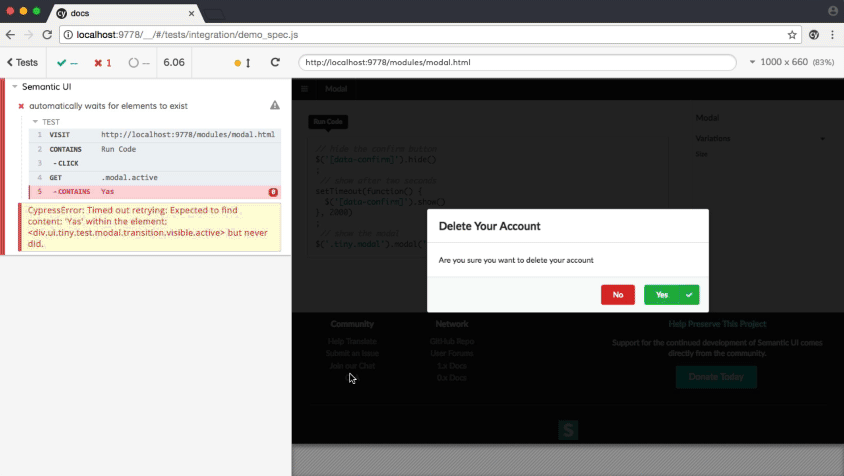Click the test duration 6.06
This screenshot has width=844, height=476.
point(174,62)
